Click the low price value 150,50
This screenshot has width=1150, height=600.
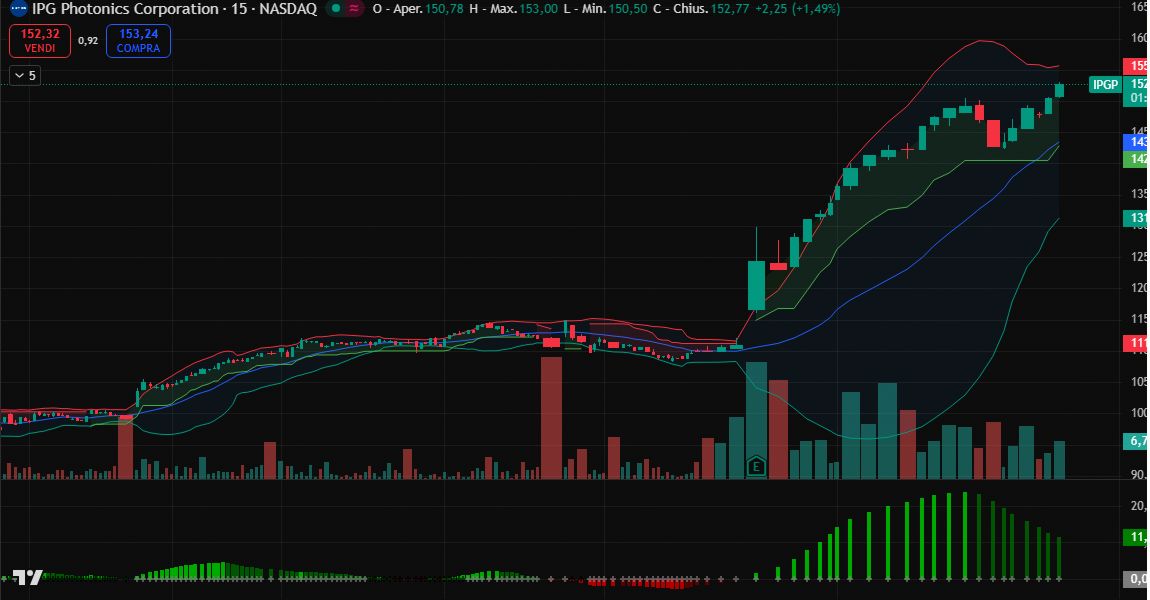coord(628,9)
